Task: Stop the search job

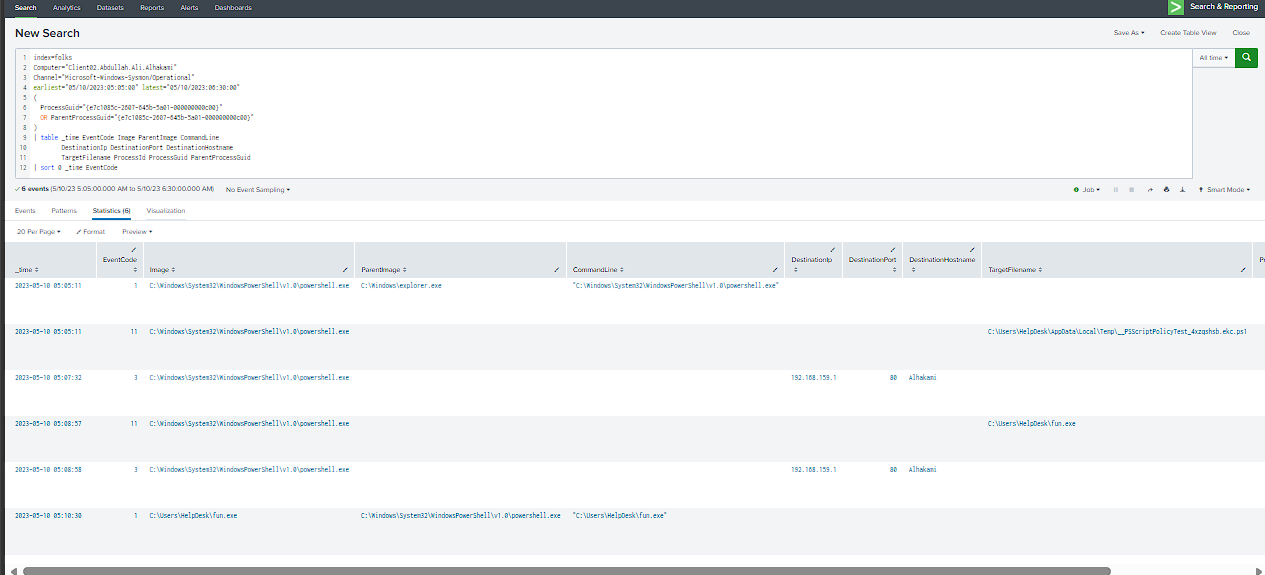Action: (1132, 189)
